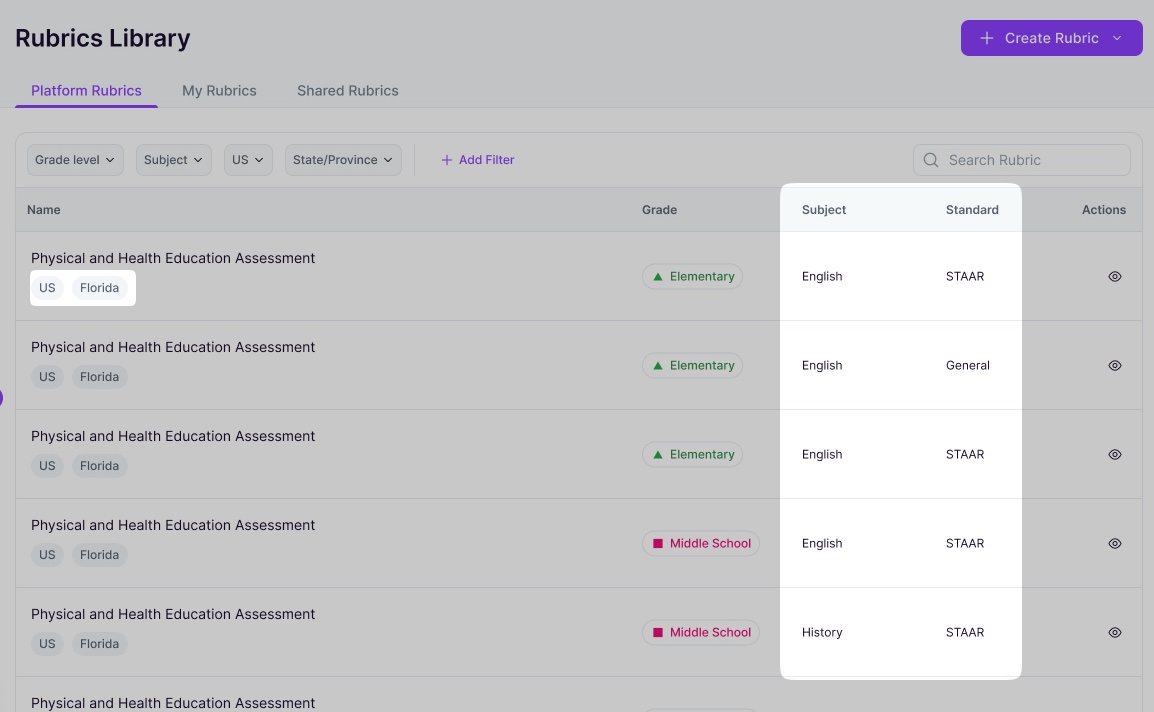
Task: Click the Subject column header
Action: (824, 210)
